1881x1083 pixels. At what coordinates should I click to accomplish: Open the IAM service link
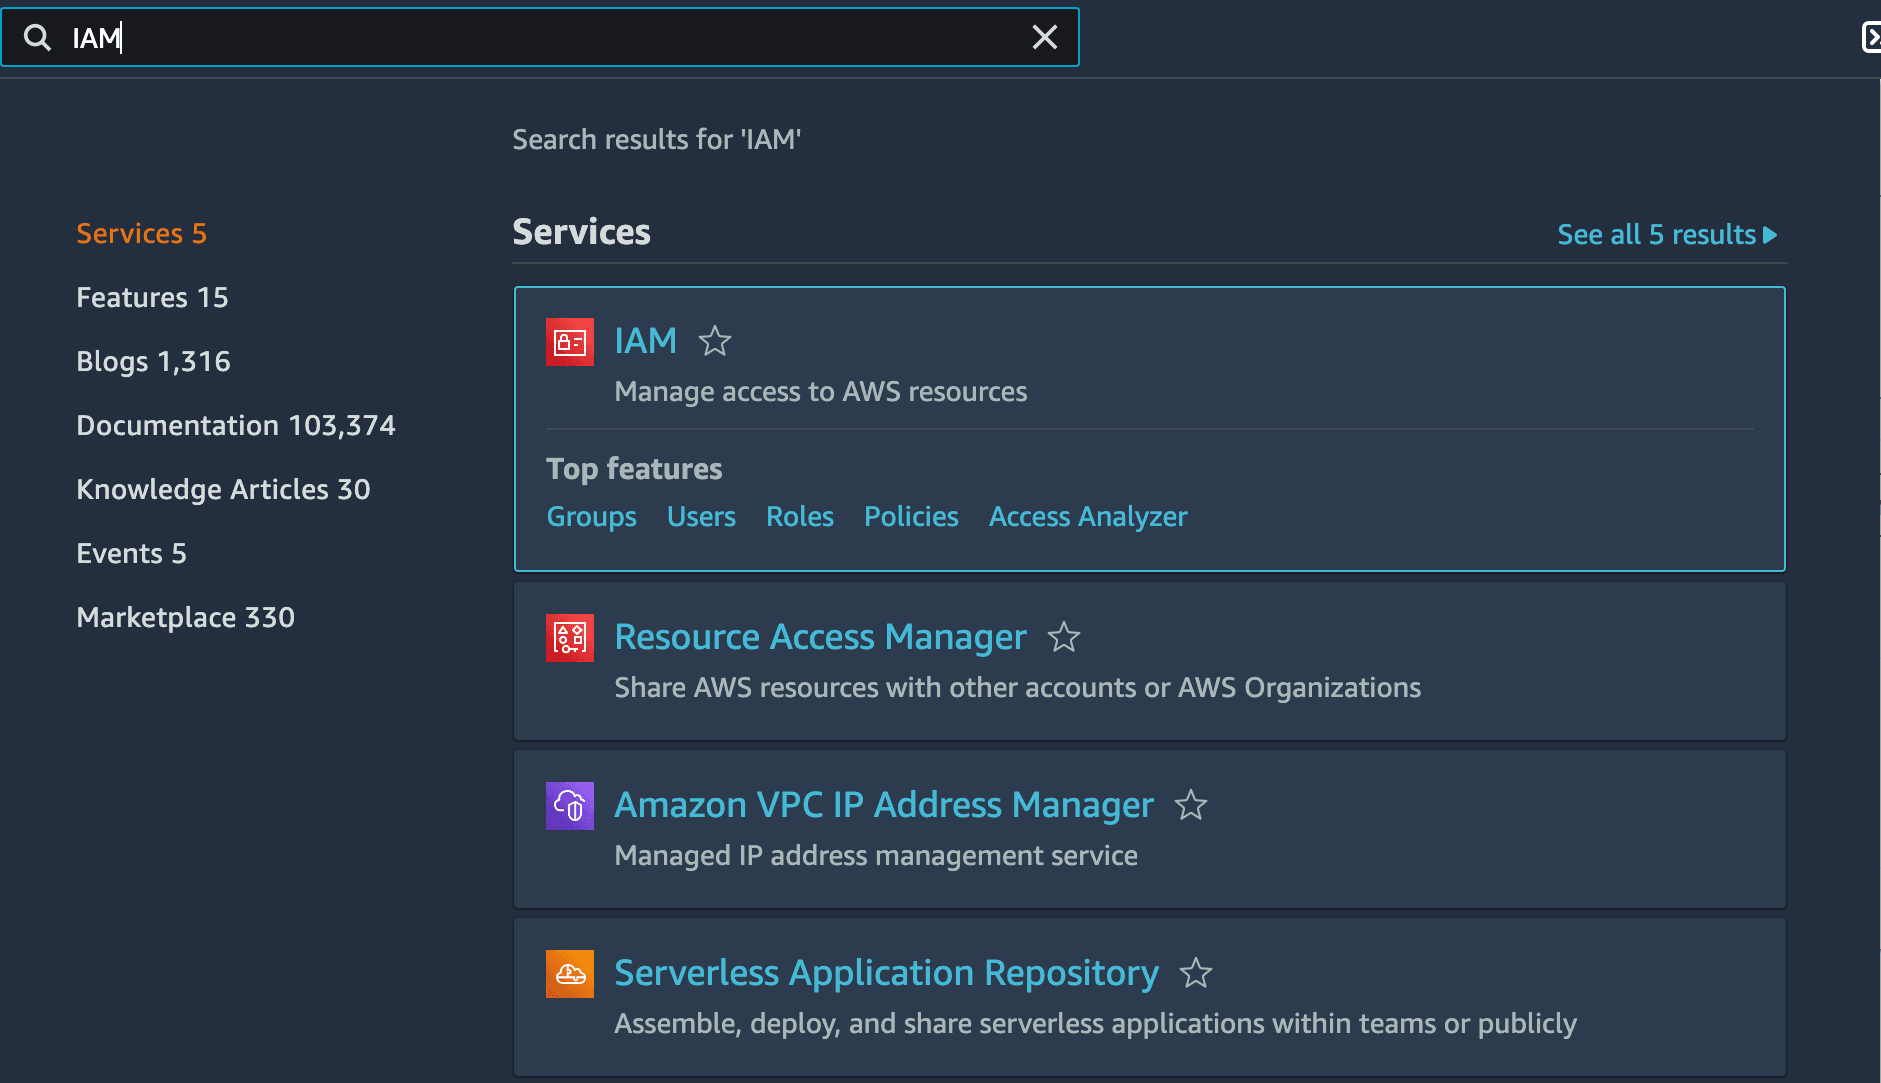(x=646, y=341)
